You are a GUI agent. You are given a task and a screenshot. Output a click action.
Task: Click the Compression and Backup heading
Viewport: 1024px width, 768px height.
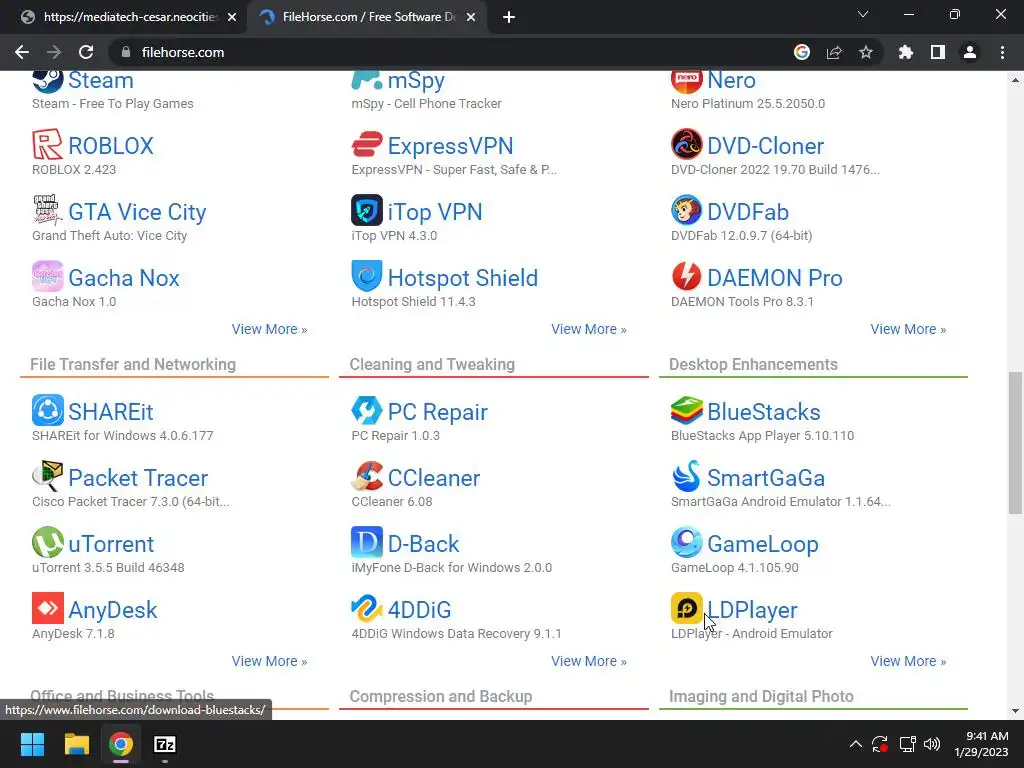tap(441, 696)
